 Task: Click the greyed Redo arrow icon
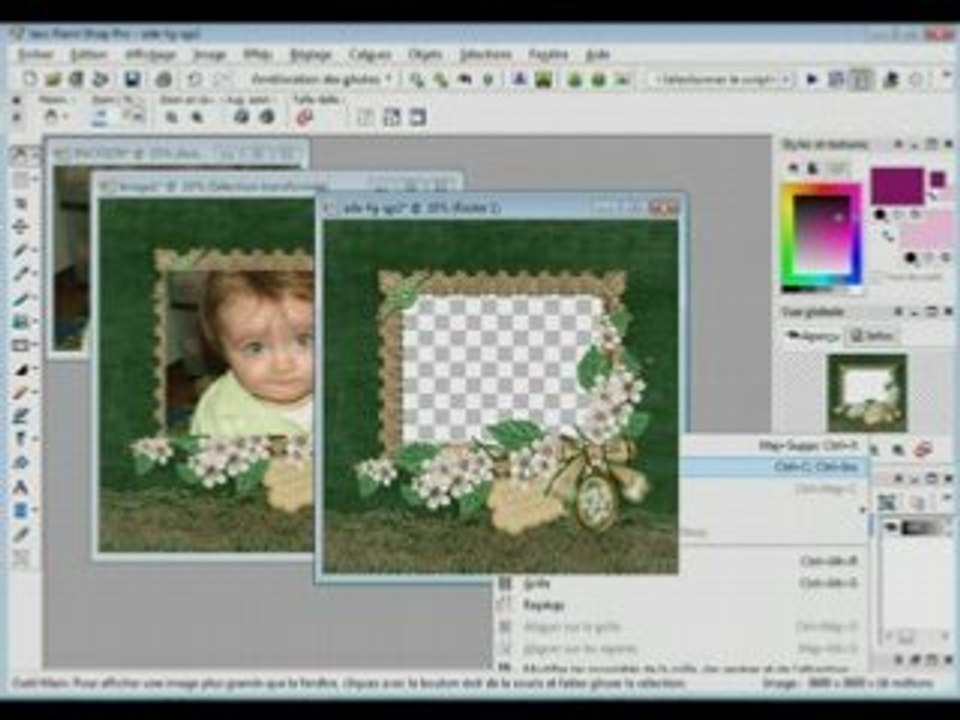[x=223, y=79]
